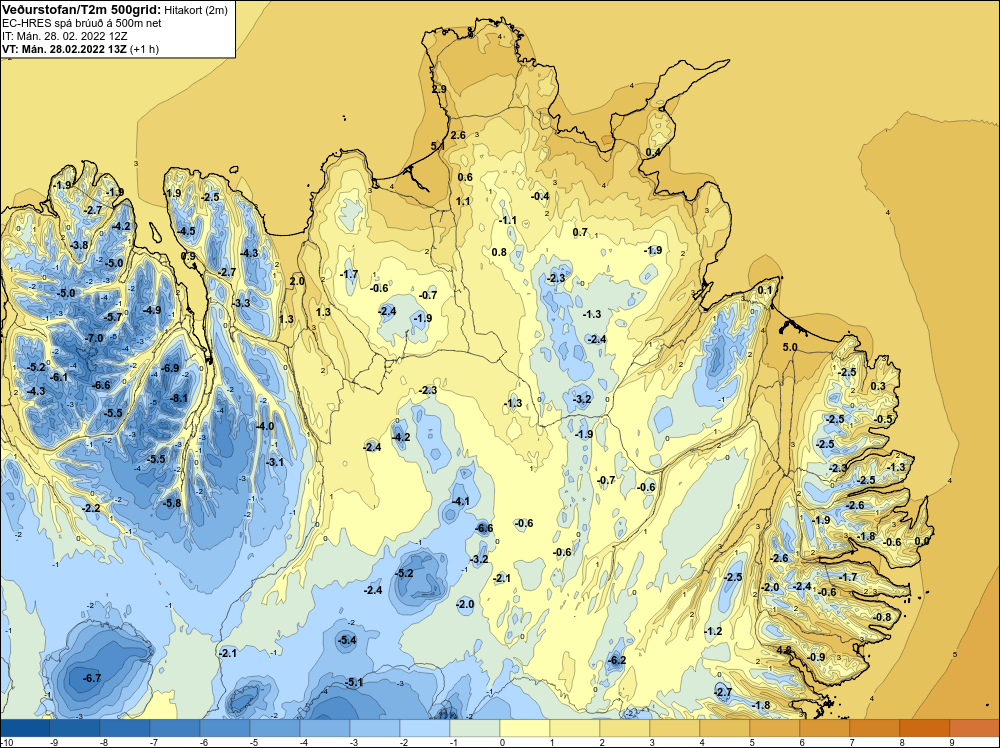Click the 0.0 temperature reading
1000x748 pixels.
922,541
